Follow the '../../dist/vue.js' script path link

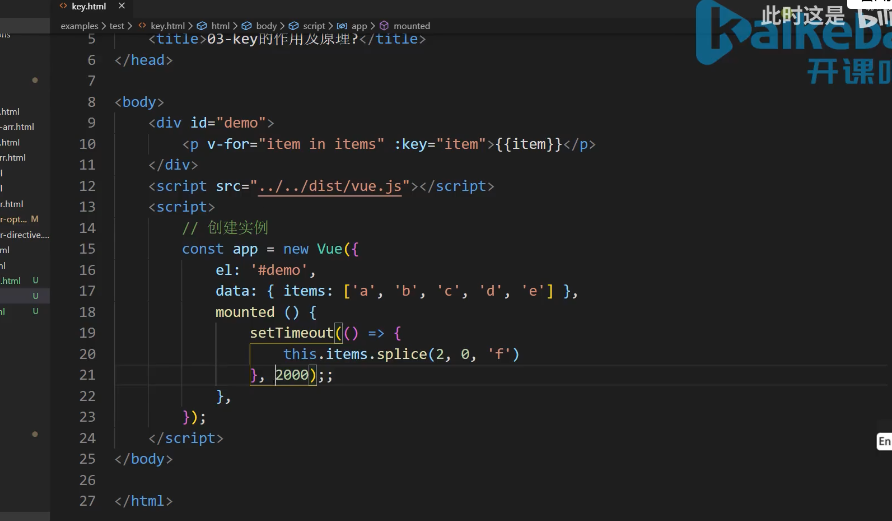[330, 186]
